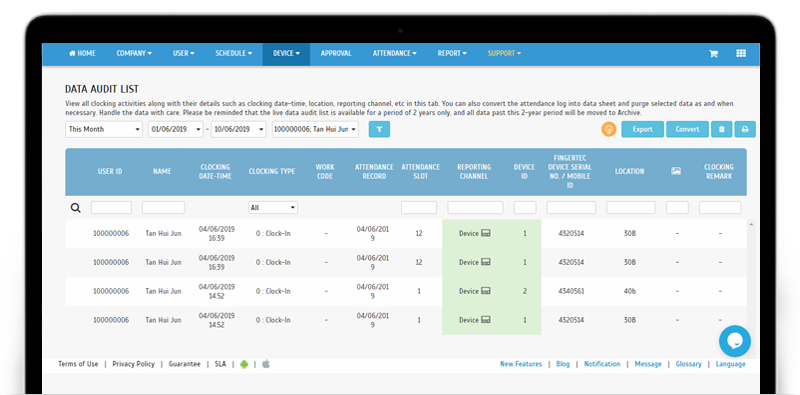This screenshot has height=395, width=800.
Task: Open the apps grid icon
Action: point(741,54)
